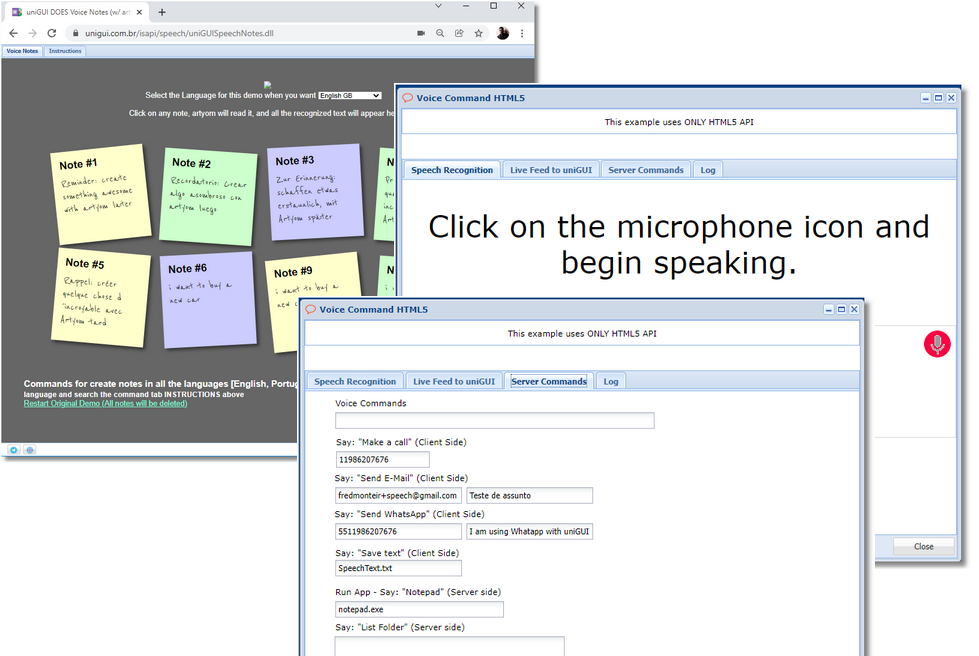Open the browser zoom magnifier icon
The height and width of the screenshot is (656, 979).
click(440, 33)
